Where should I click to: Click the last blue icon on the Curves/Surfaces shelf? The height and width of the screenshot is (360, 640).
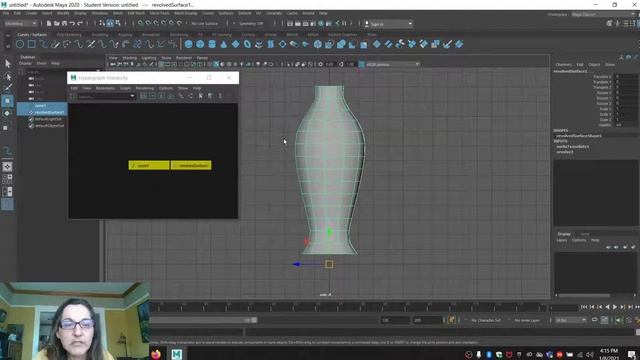pyautogui.click(x=459, y=44)
